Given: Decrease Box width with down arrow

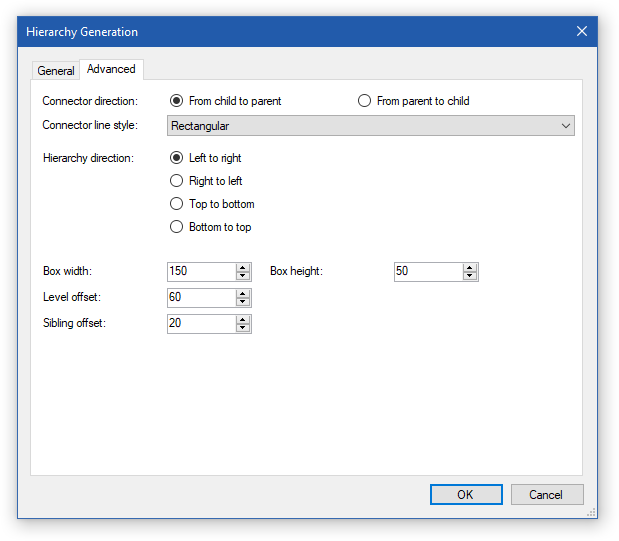Looking at the screenshot, I should coord(243,276).
